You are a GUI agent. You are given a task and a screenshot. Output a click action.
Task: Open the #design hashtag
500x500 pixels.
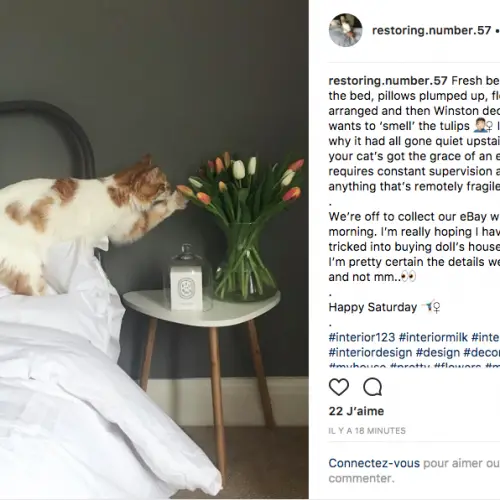click(x=438, y=352)
